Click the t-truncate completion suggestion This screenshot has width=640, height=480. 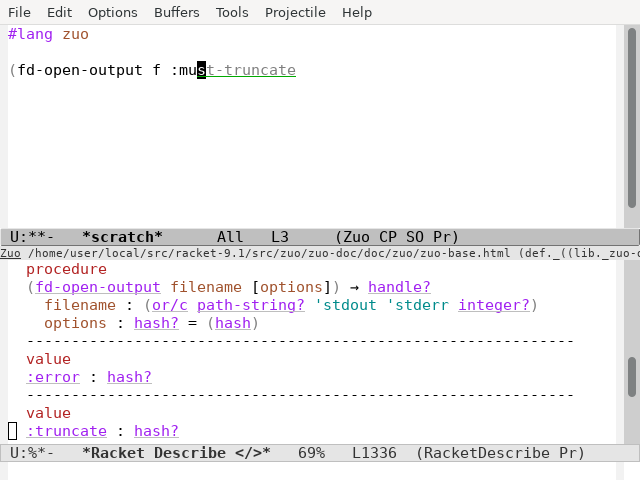(251, 70)
